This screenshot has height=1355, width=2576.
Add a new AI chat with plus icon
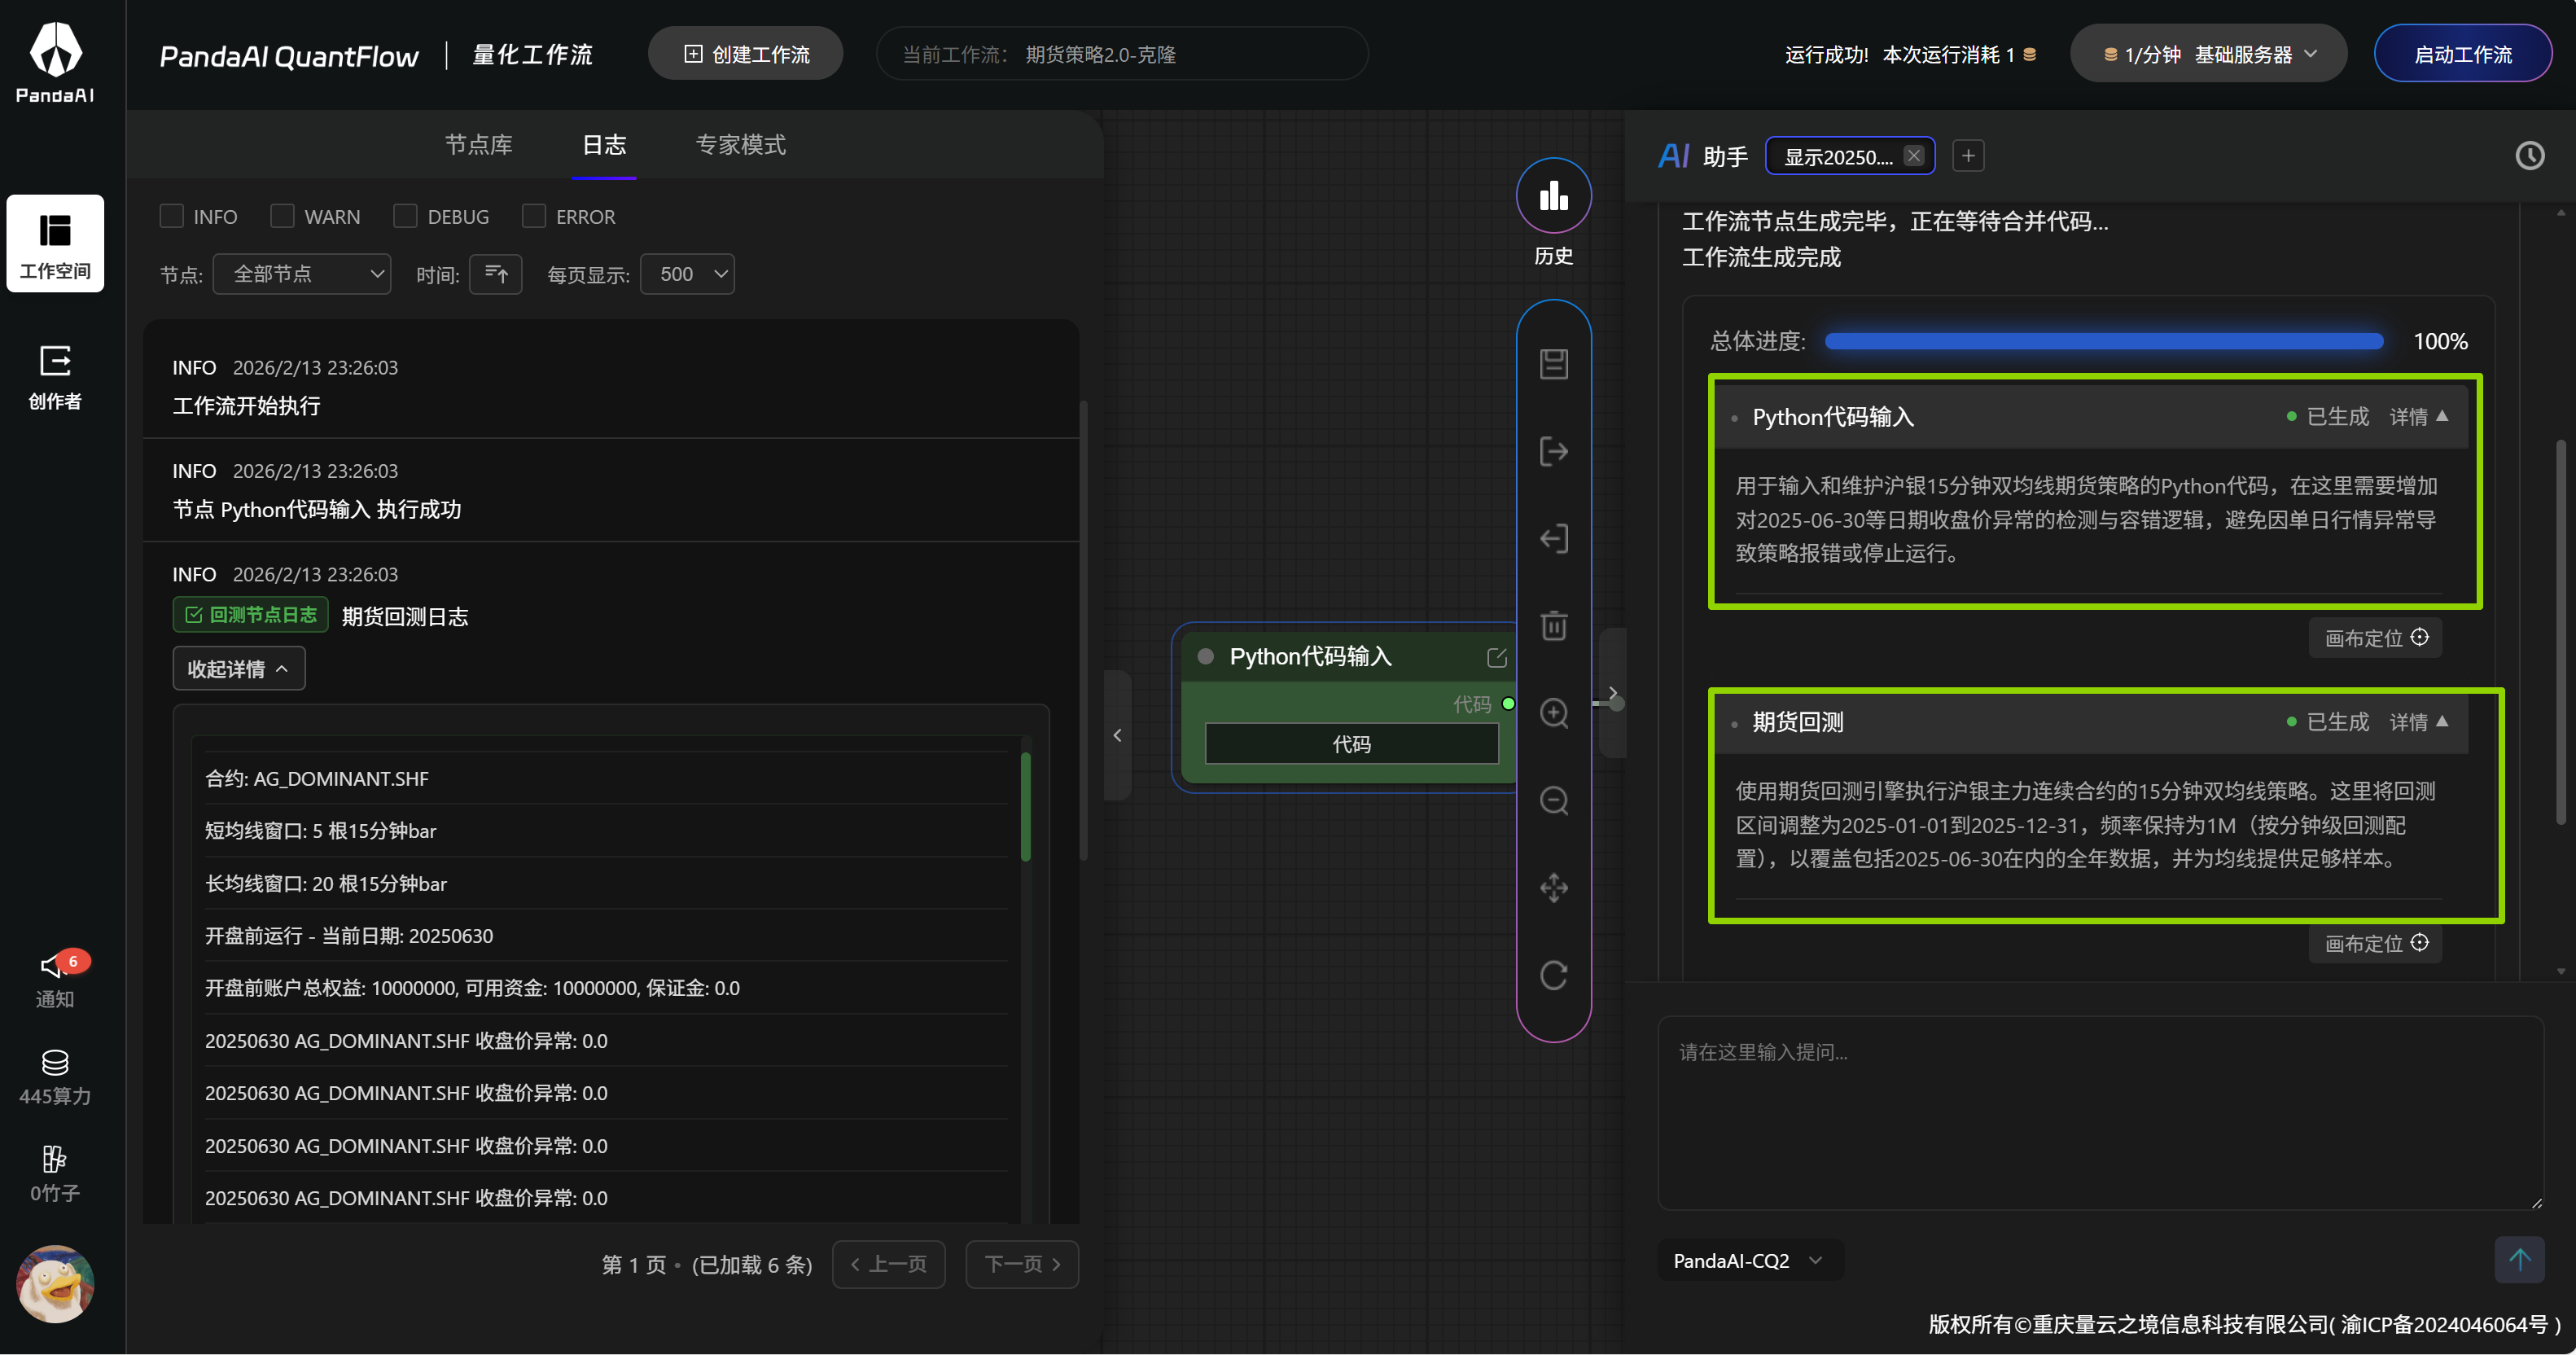[x=1968, y=156]
